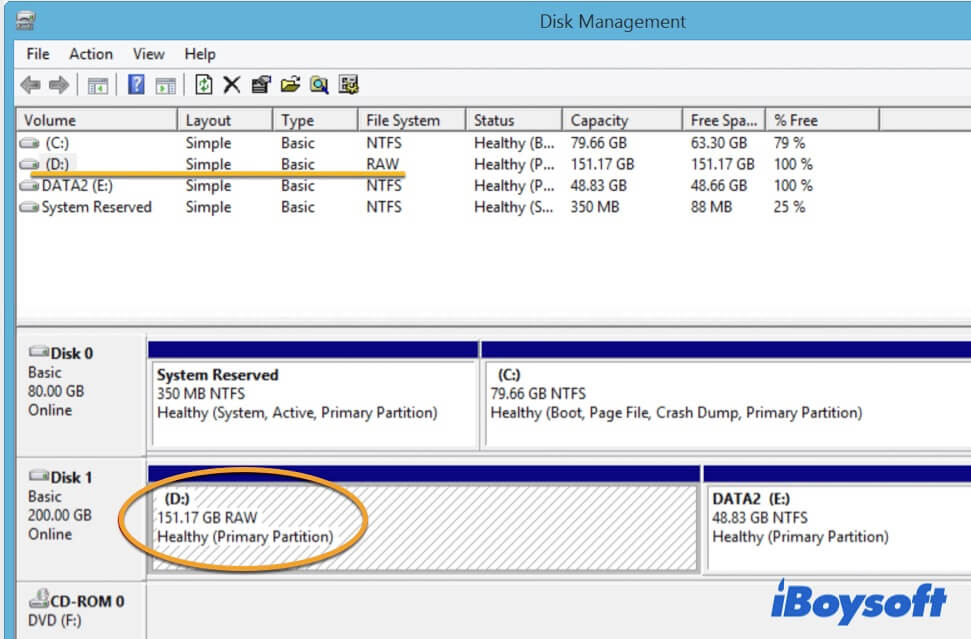Click the open folder toolbar icon
This screenshot has width=971, height=639.
290,85
